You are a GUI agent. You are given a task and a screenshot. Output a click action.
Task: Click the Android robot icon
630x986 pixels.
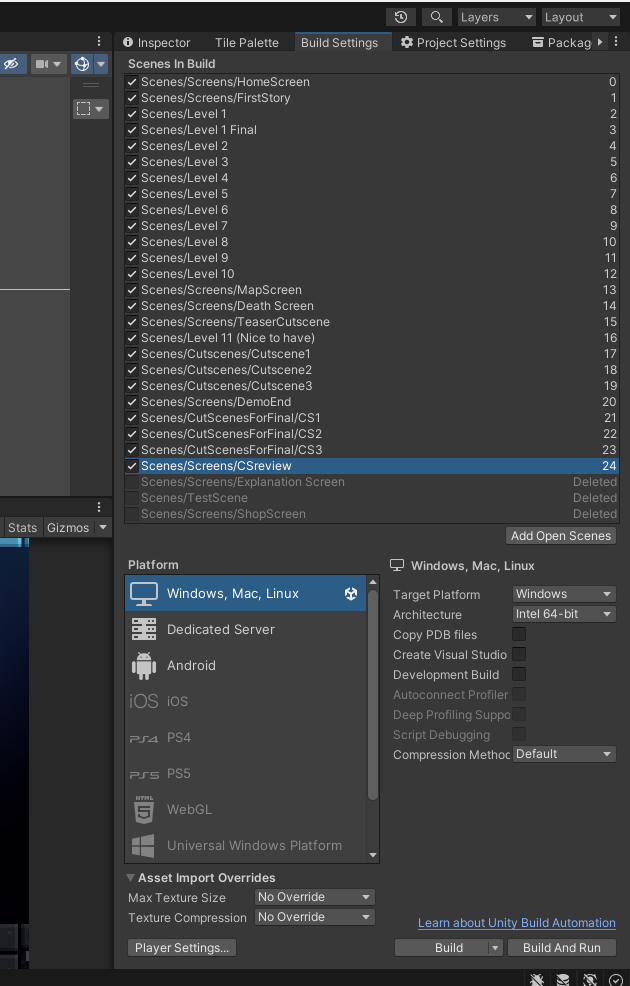click(x=144, y=666)
